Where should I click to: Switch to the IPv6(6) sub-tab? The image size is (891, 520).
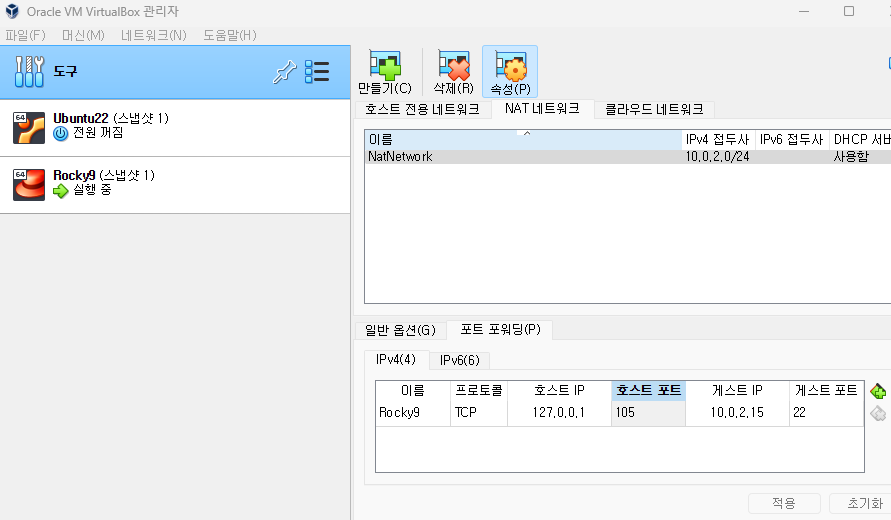[459, 360]
